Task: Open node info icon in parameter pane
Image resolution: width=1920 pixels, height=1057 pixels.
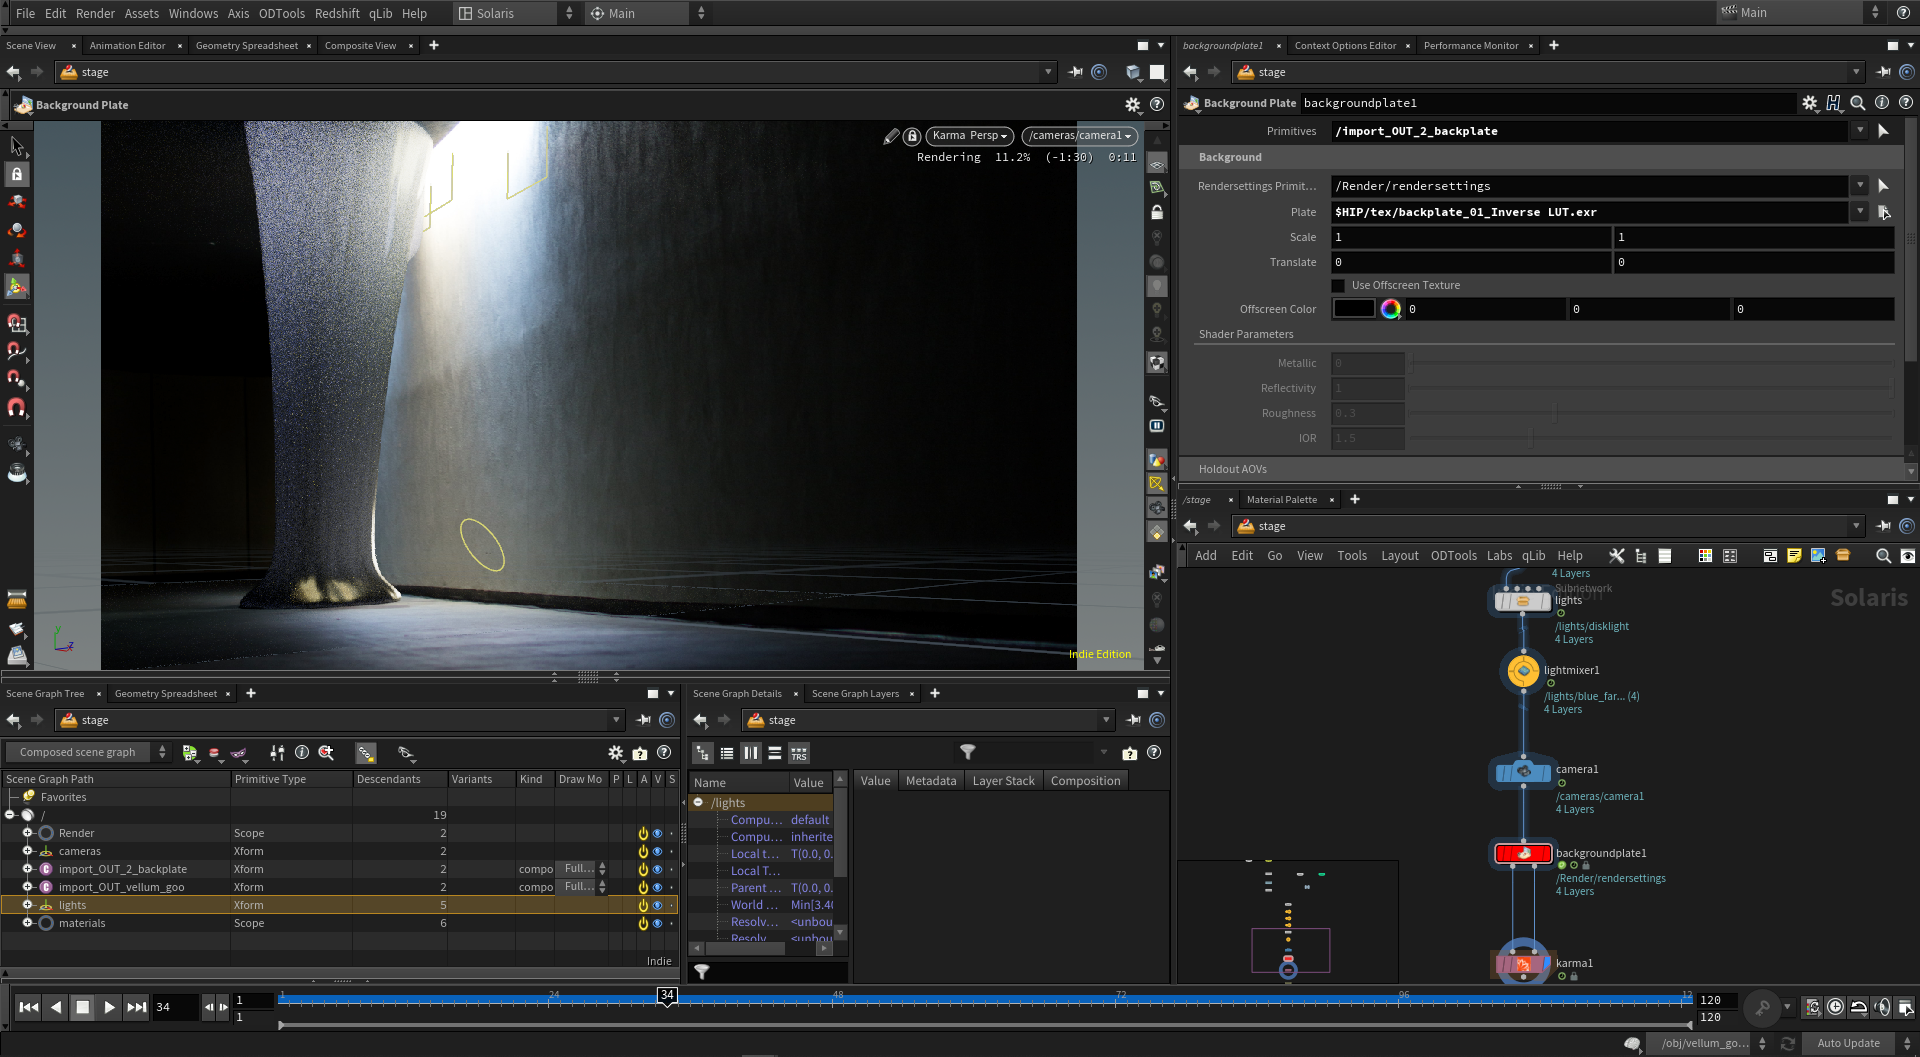Action: coord(1882,103)
